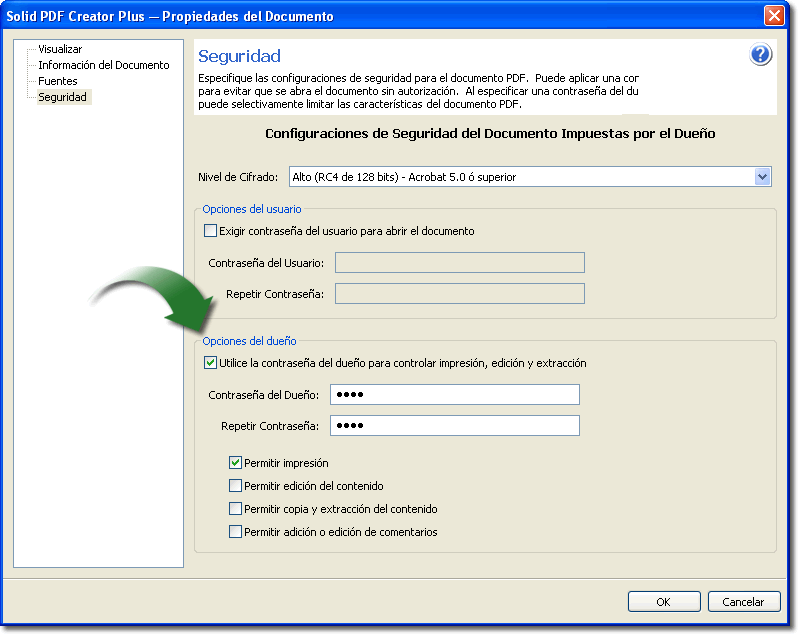Open Información del Documento section

click(104, 65)
